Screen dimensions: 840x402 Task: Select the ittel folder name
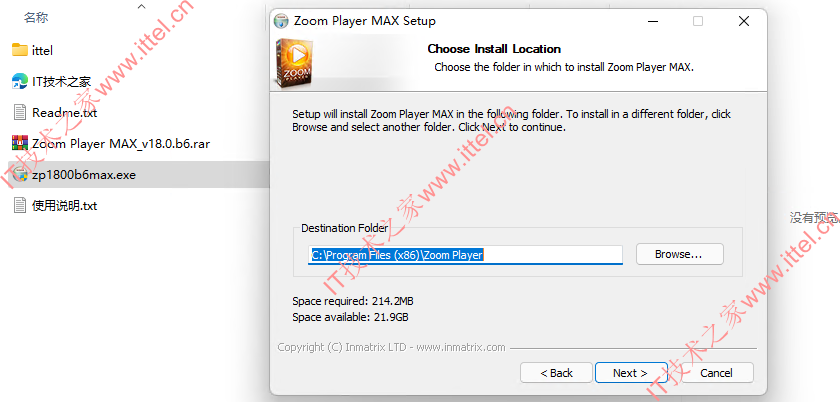click(42, 50)
